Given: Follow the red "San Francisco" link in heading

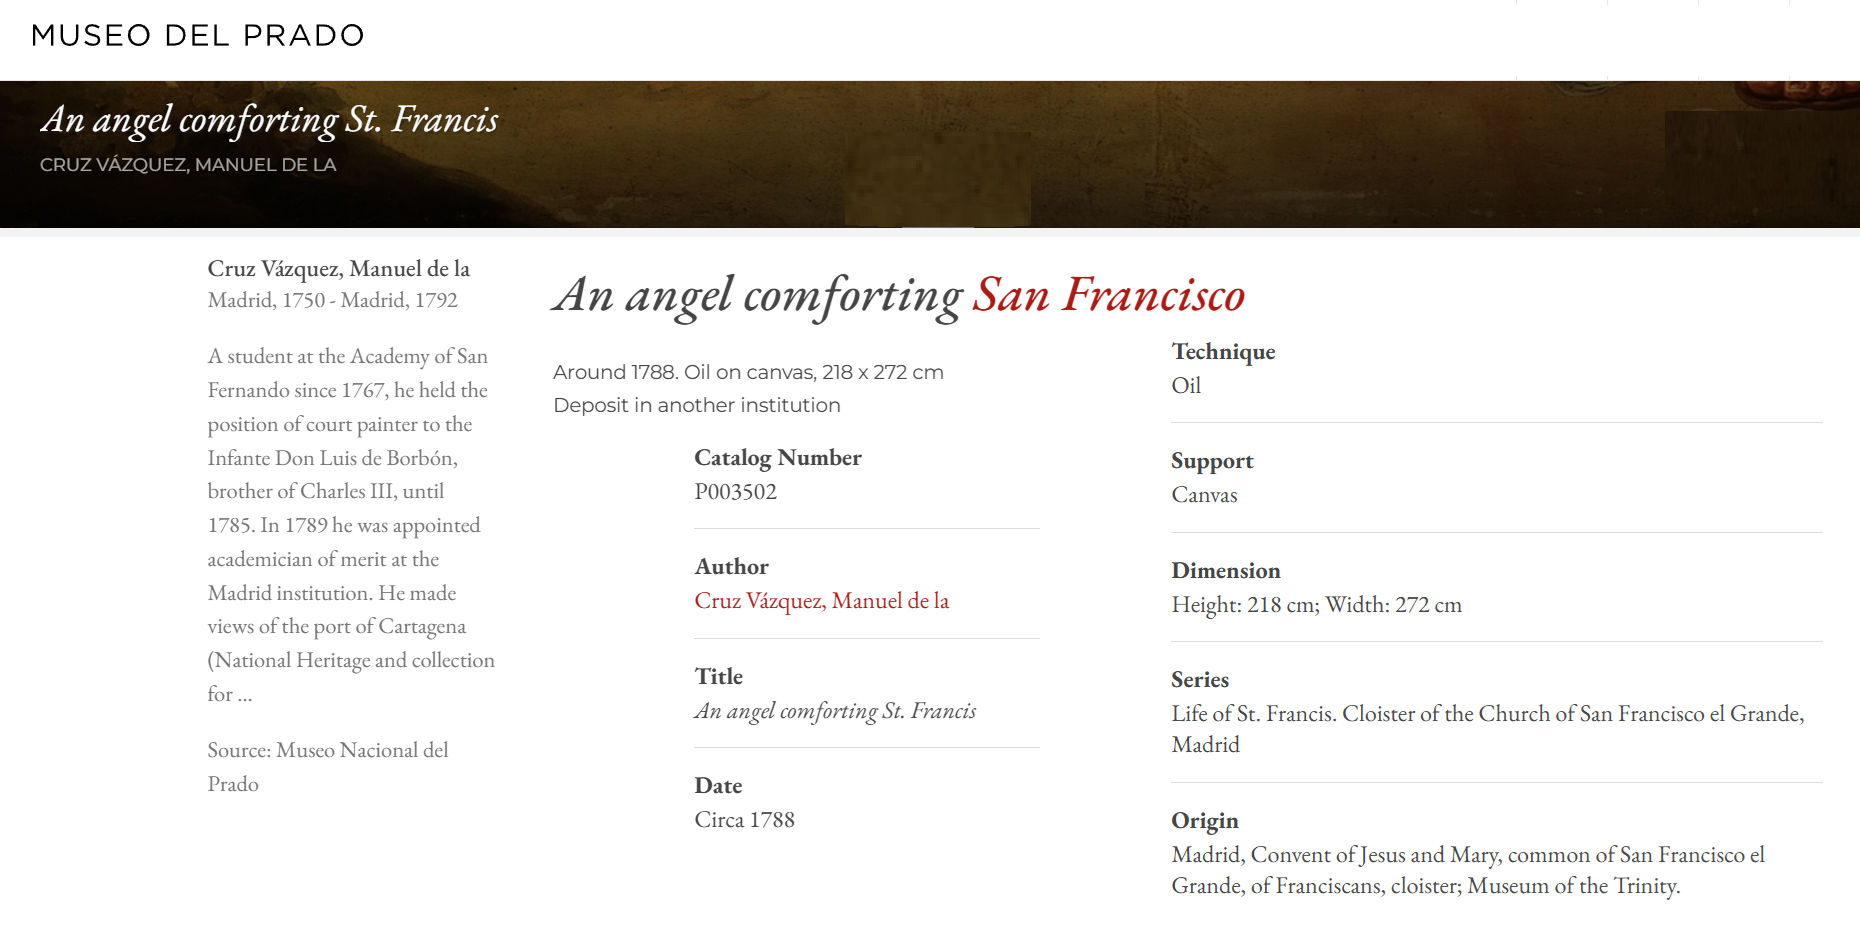Looking at the screenshot, I should (x=1109, y=295).
